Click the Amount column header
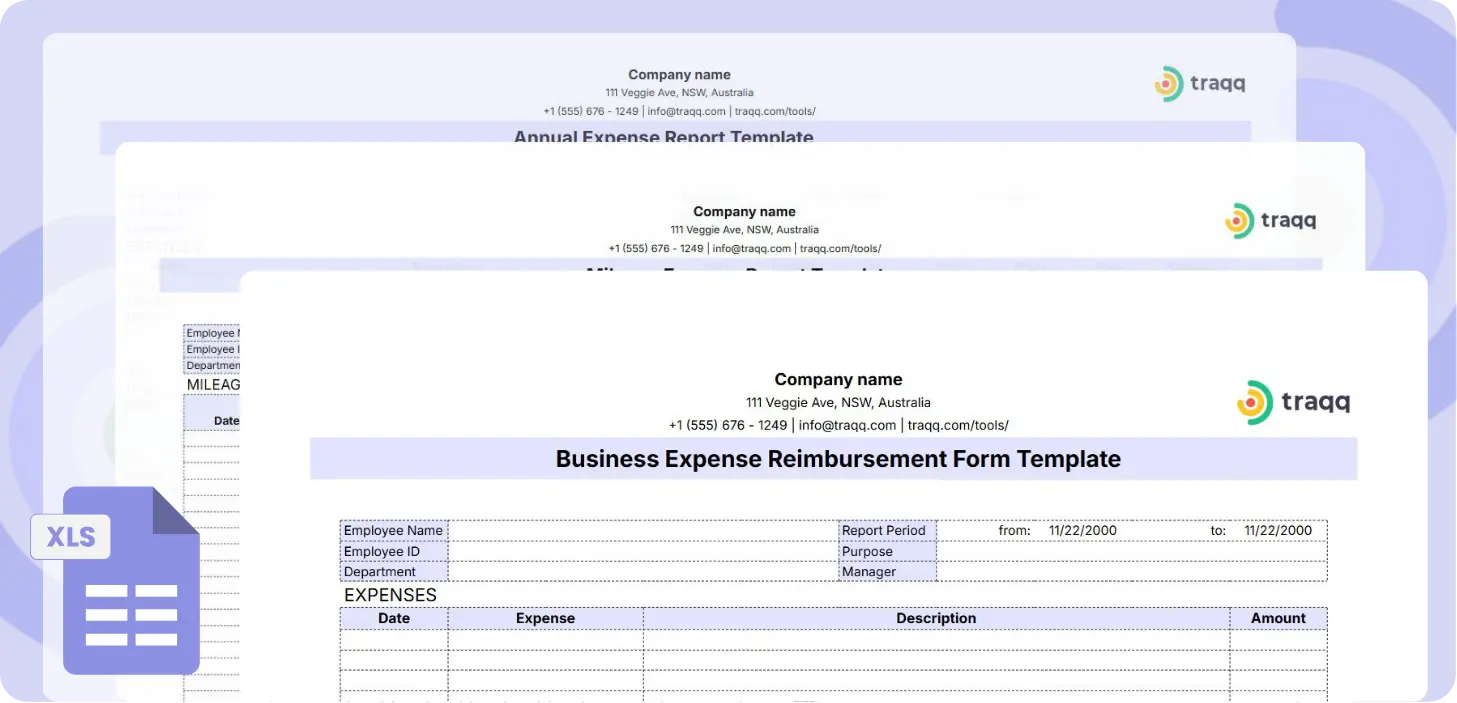The height and width of the screenshot is (703, 1457). (1278, 618)
